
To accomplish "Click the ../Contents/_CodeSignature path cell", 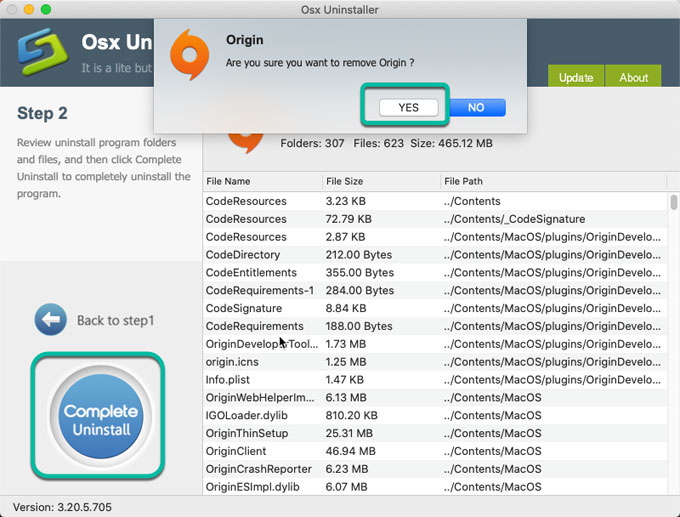I will pyautogui.click(x=514, y=219).
